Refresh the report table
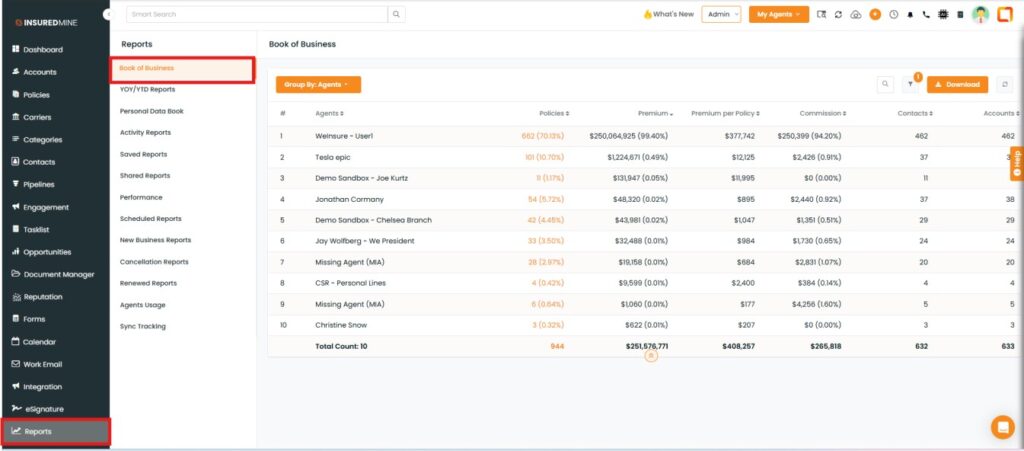This screenshot has width=1024, height=451. [x=1005, y=85]
